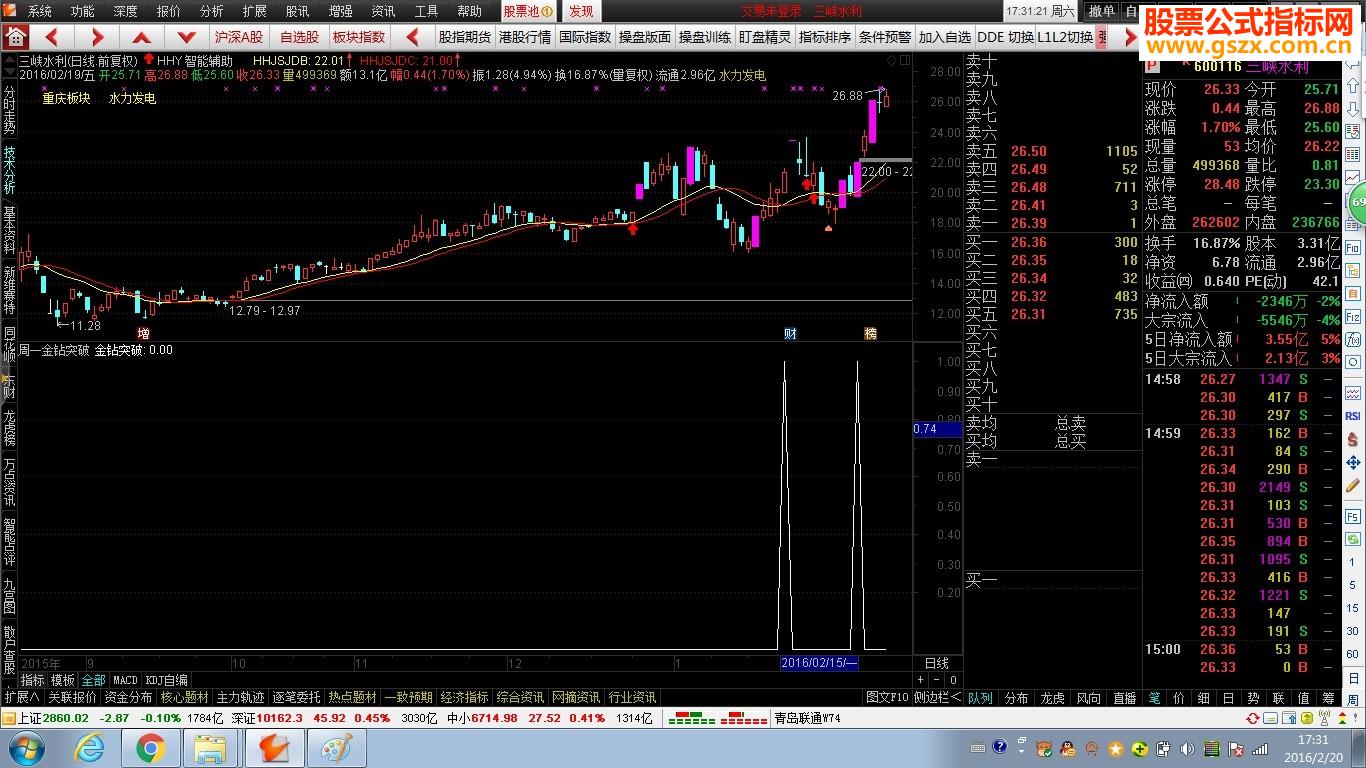Expand the 扩展 panel at the bottom
The width and height of the screenshot is (1366, 768).
22,697
